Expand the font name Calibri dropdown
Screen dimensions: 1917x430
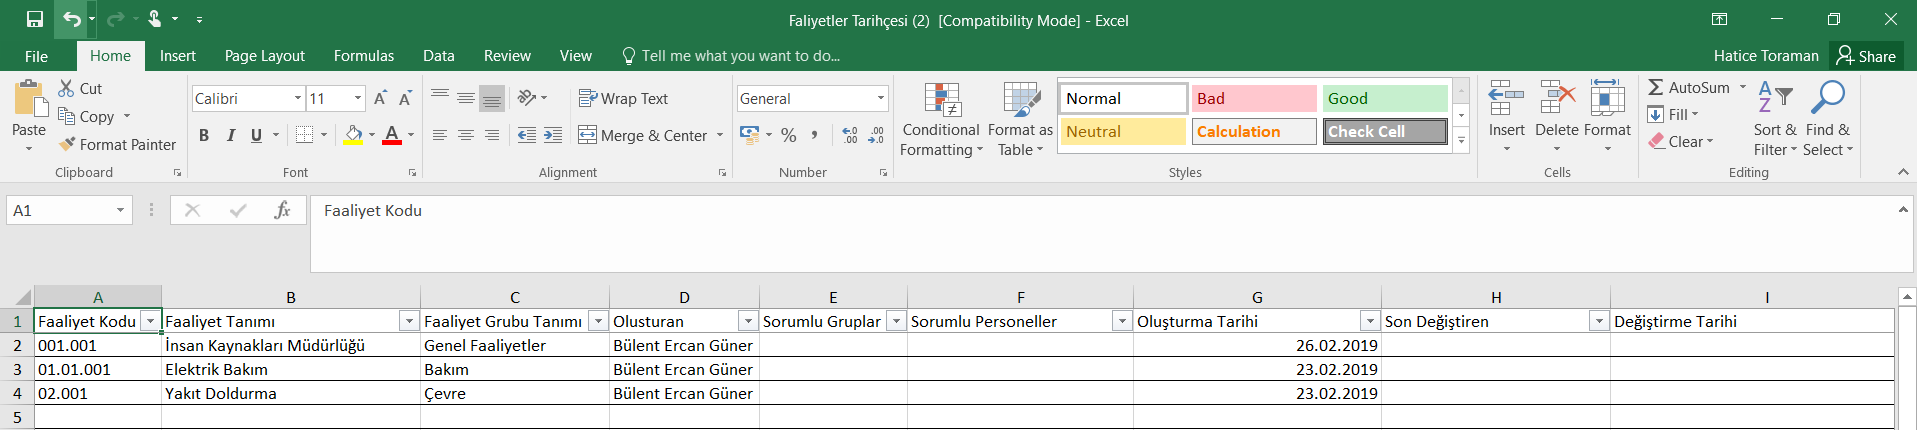(297, 98)
